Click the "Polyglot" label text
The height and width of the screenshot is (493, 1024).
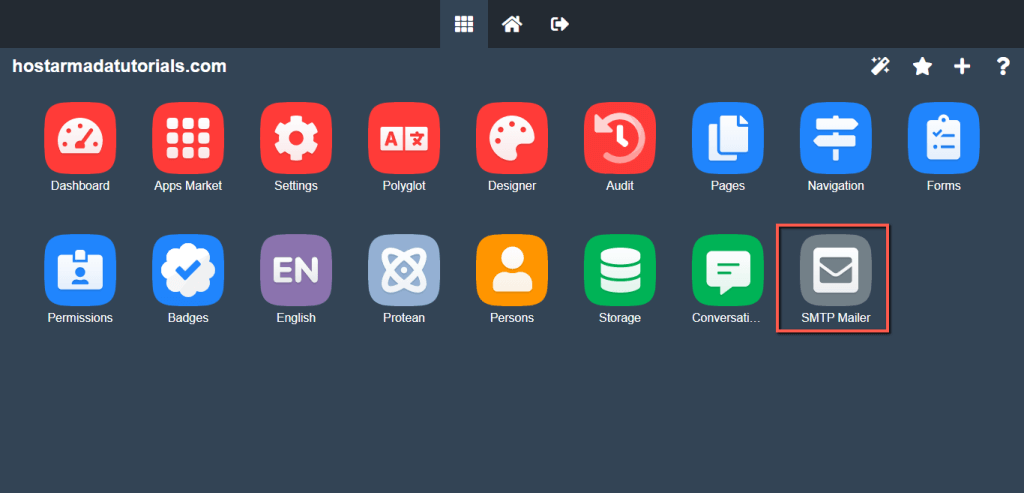point(404,186)
